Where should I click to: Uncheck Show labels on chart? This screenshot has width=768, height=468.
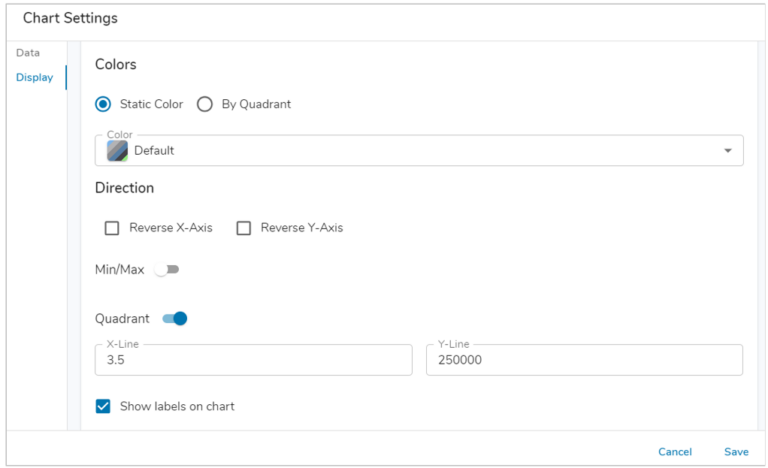point(103,406)
